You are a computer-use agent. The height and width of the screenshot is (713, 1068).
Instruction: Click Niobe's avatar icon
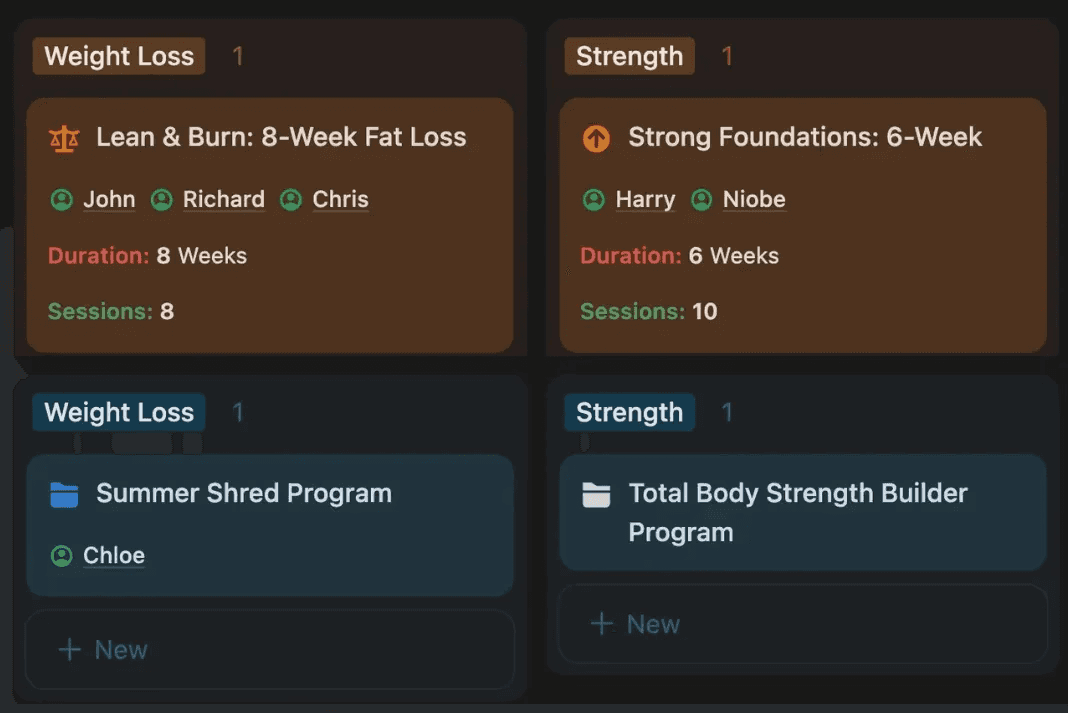[701, 199]
